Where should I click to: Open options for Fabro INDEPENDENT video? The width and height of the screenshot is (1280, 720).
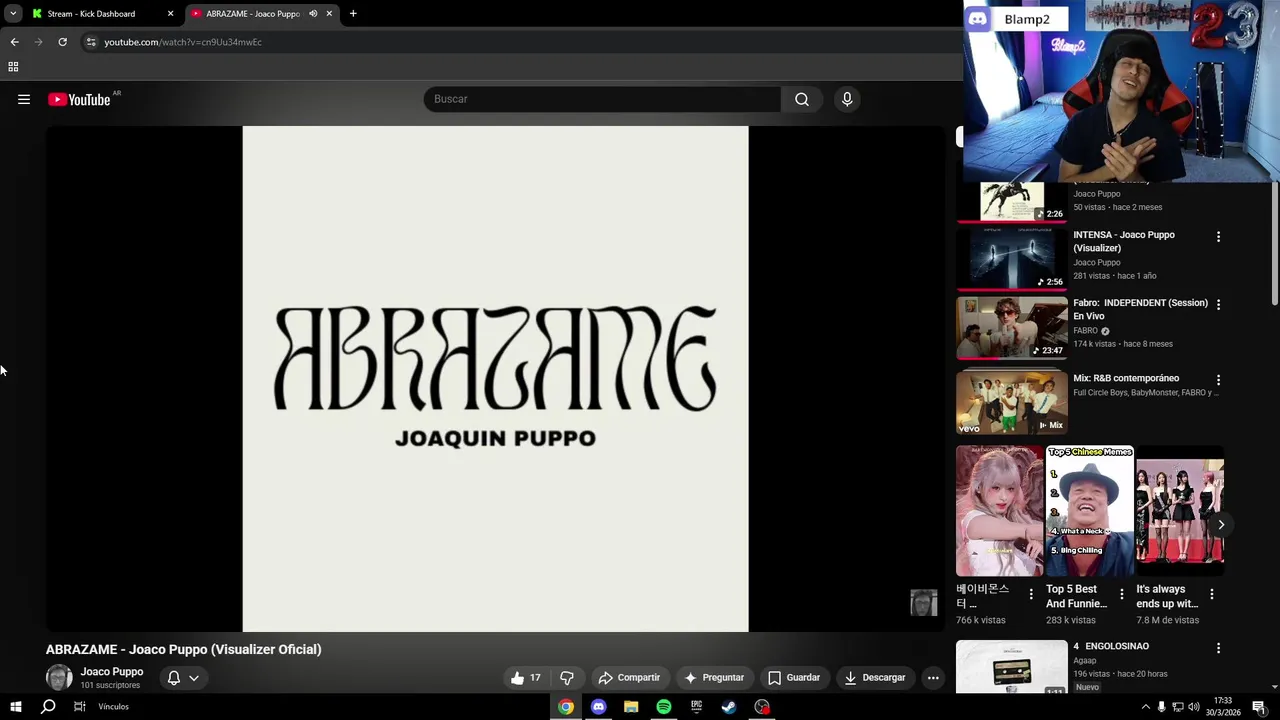click(x=1218, y=304)
